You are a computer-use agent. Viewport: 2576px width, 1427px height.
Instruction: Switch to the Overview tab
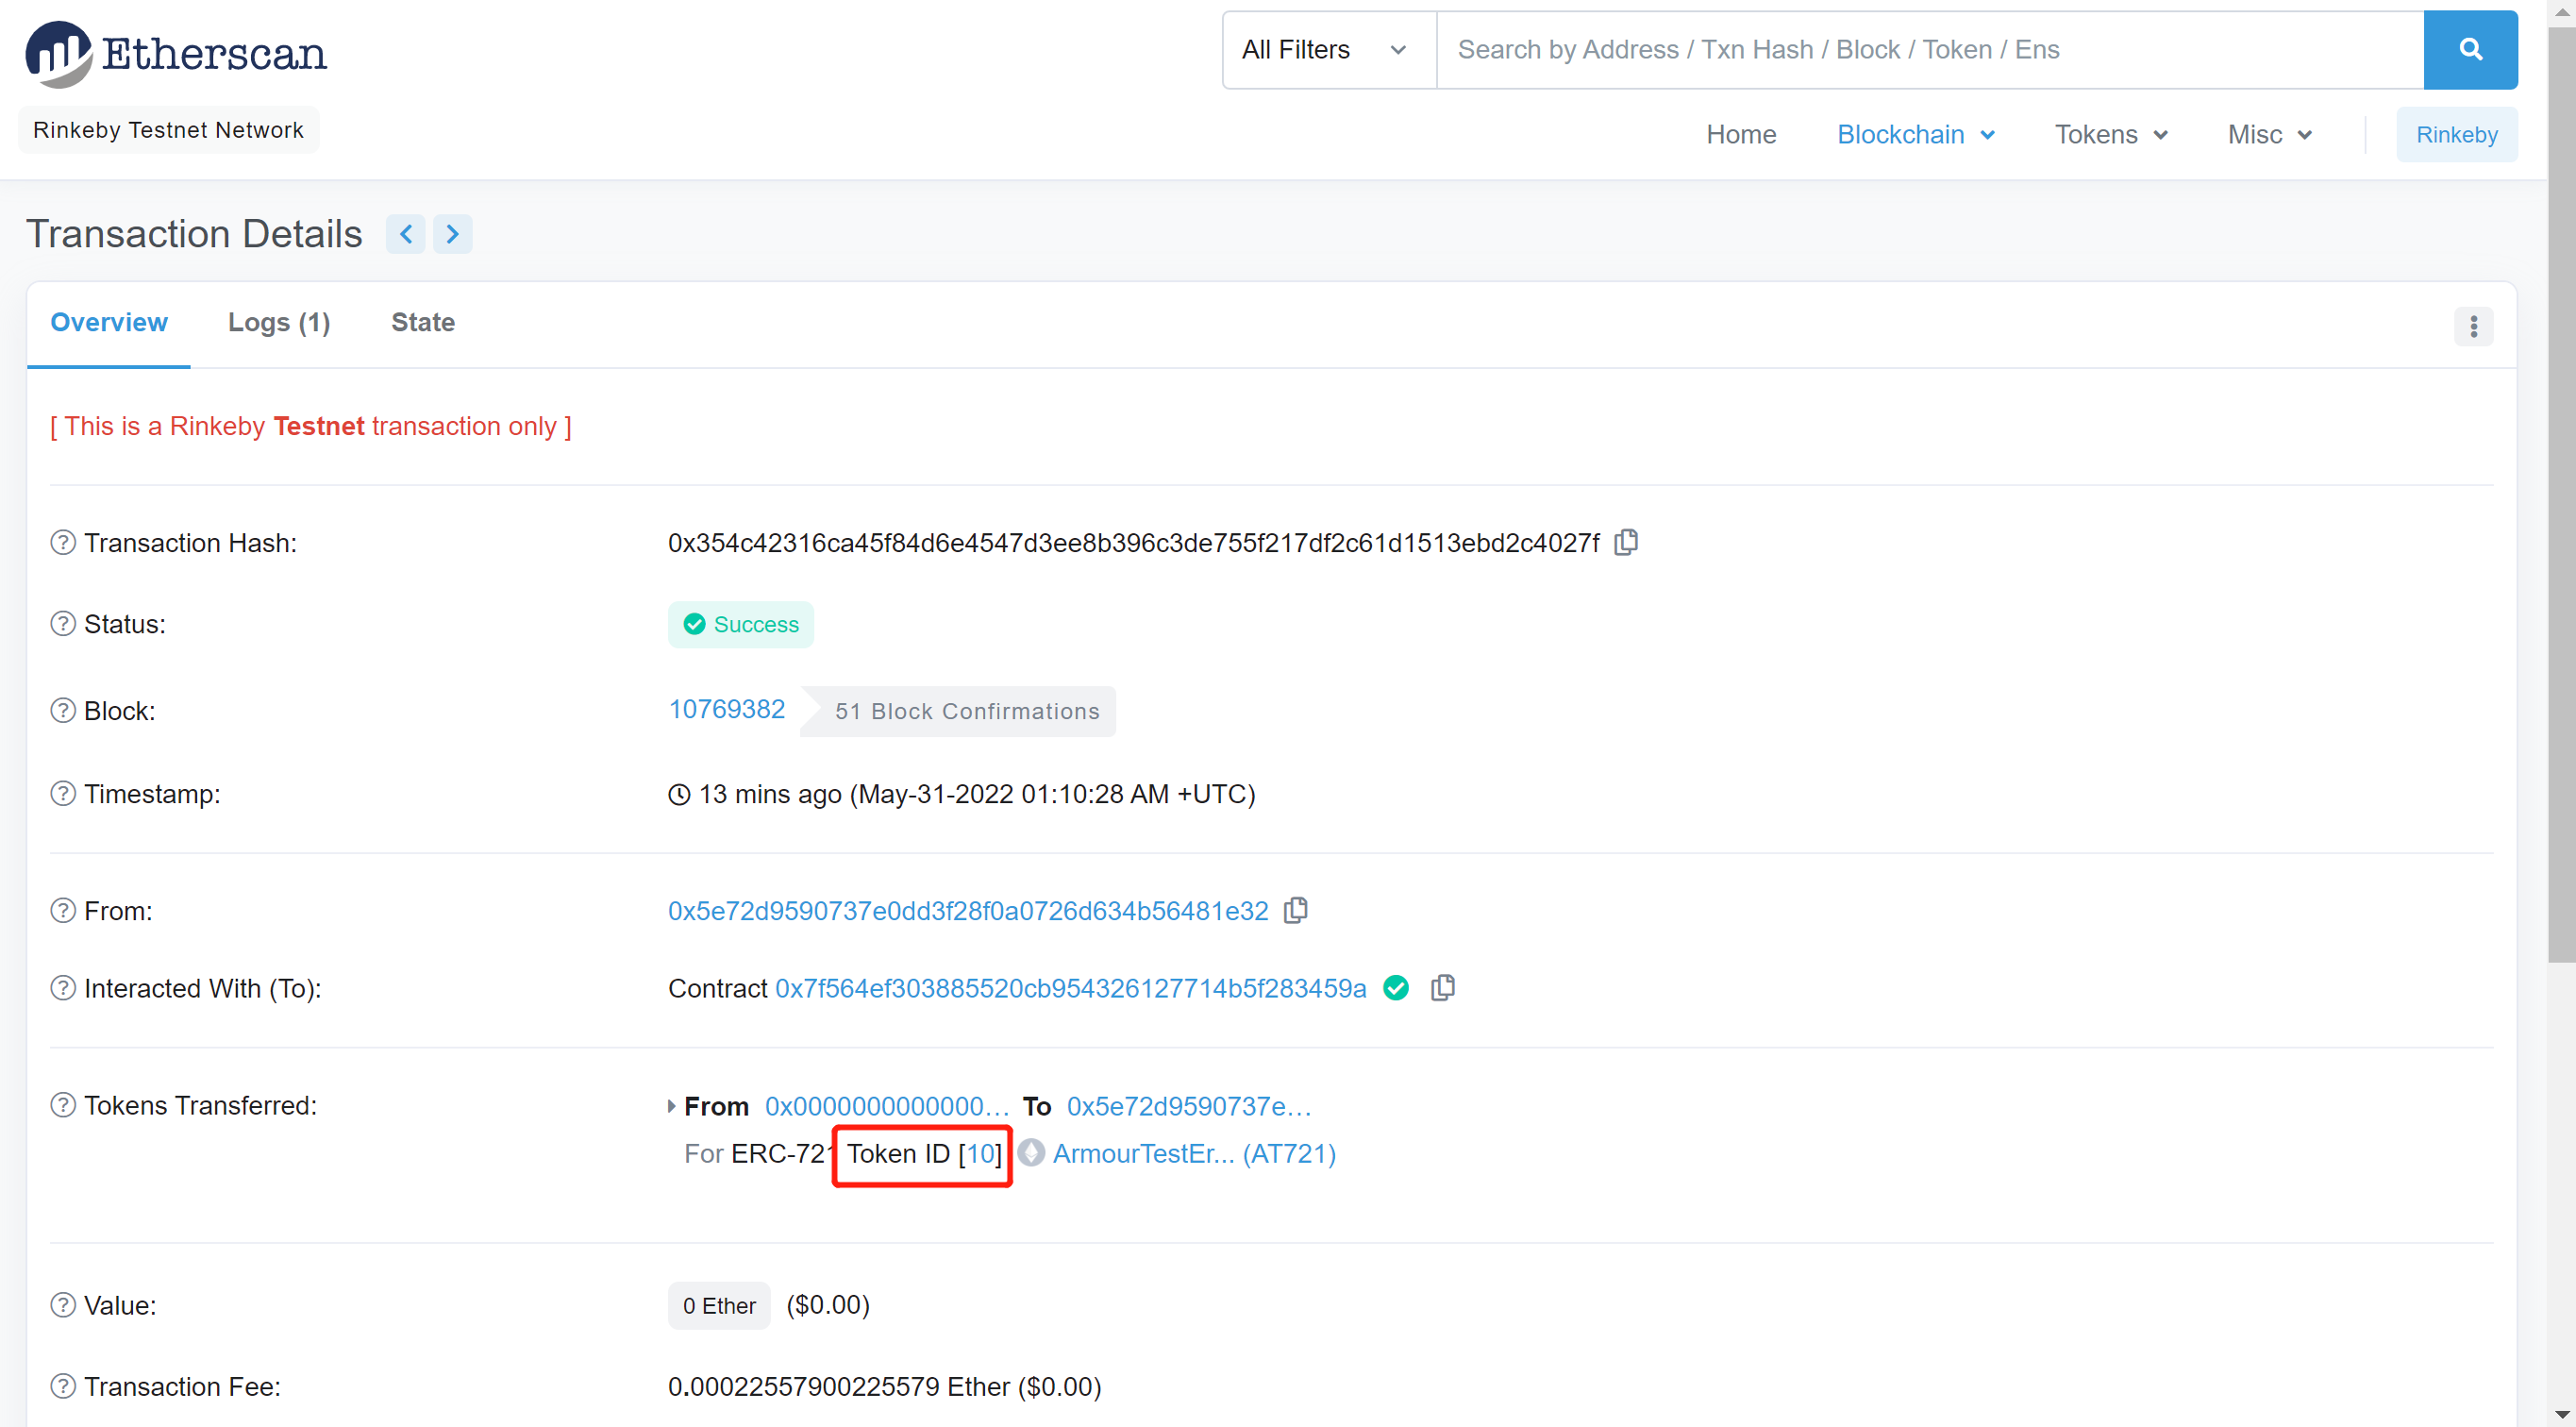109,322
